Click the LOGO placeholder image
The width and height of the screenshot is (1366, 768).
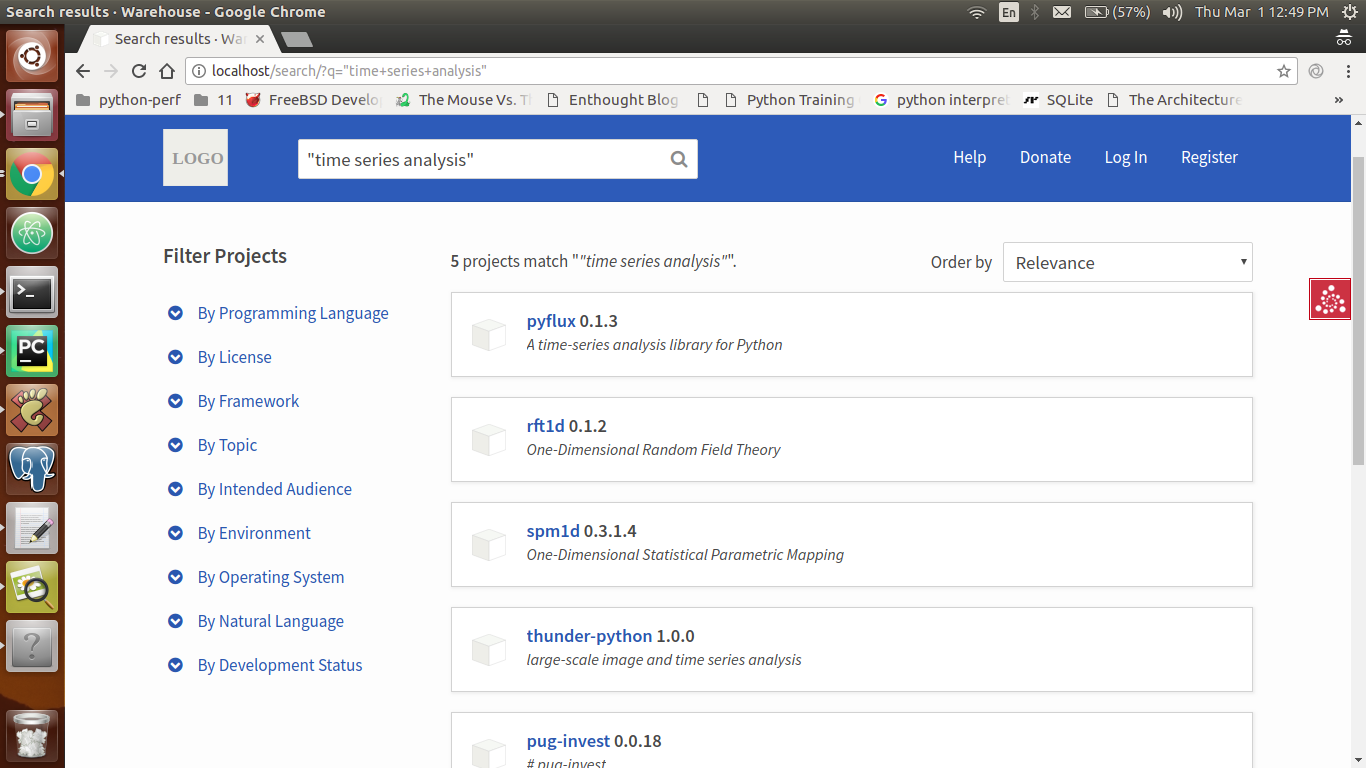pos(195,157)
